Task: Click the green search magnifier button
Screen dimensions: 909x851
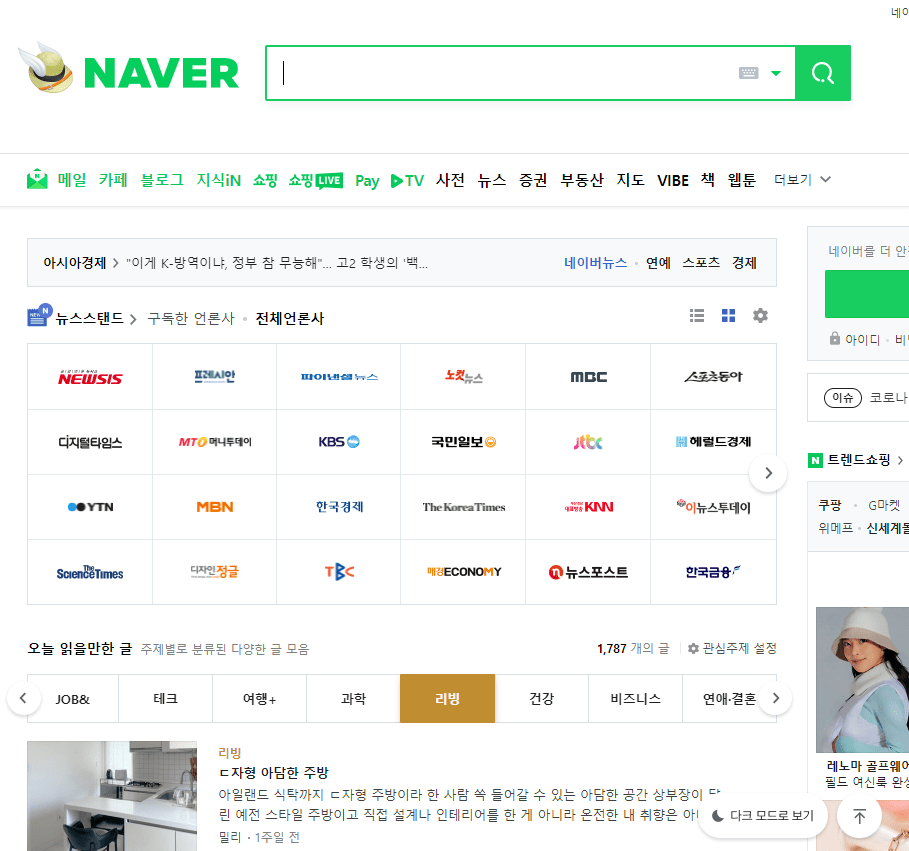Action: point(823,73)
